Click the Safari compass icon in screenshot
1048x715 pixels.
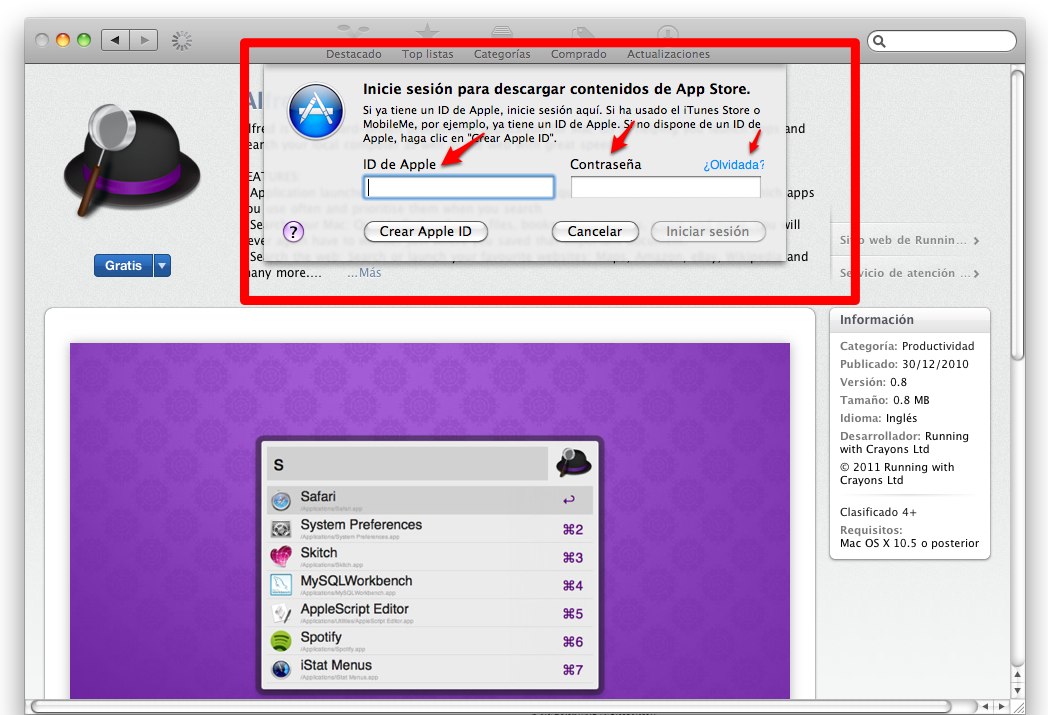click(281, 500)
